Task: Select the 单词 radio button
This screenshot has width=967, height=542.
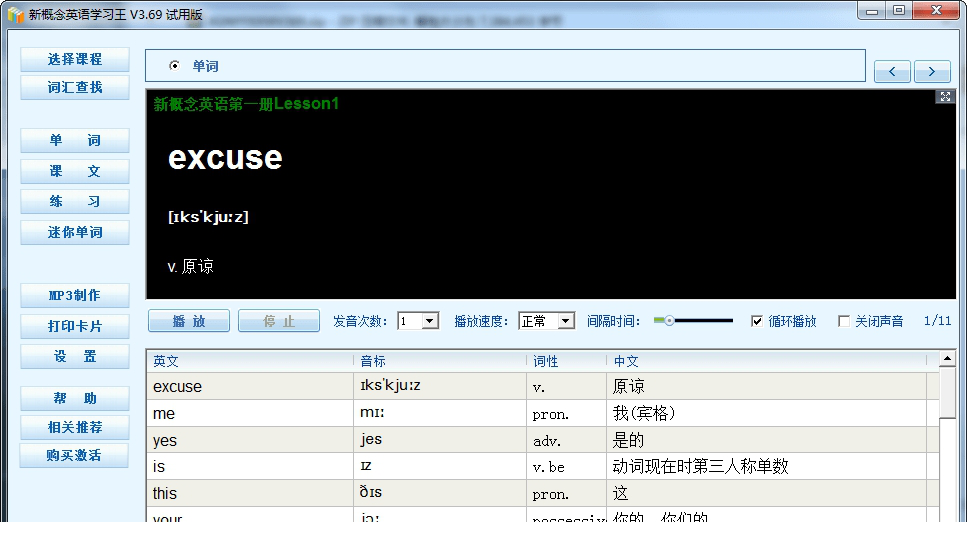Action: [x=175, y=65]
